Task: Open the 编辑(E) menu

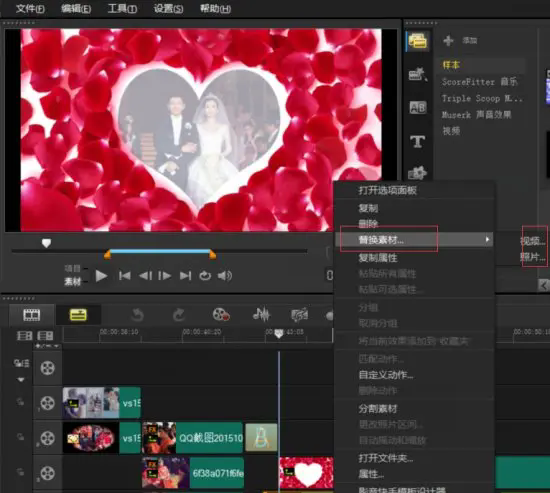Action: pyautogui.click(x=76, y=8)
